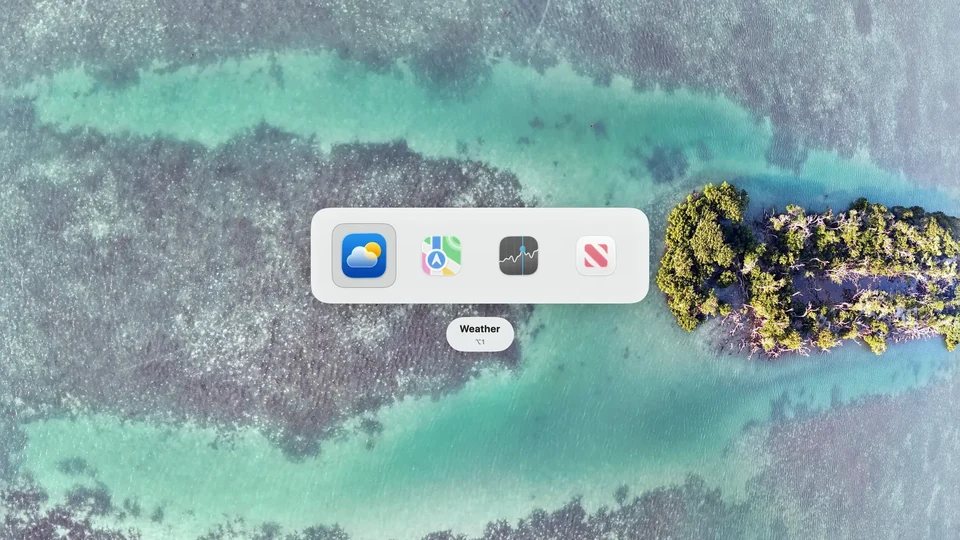
Task: Click the Weather label tooltip
Action: point(480,334)
